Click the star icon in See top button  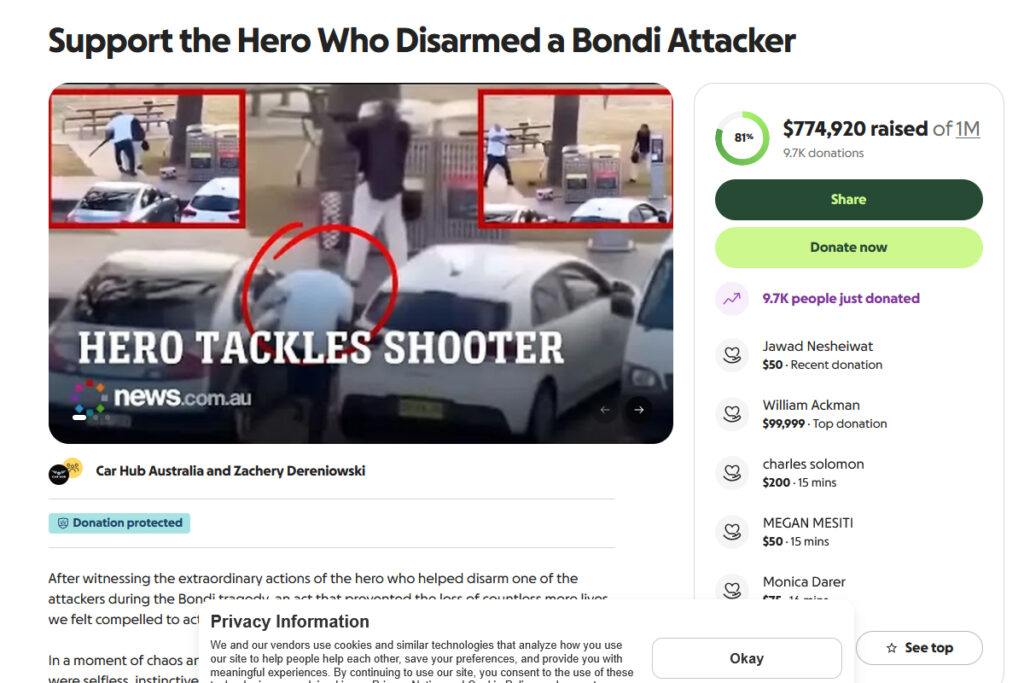(891, 648)
